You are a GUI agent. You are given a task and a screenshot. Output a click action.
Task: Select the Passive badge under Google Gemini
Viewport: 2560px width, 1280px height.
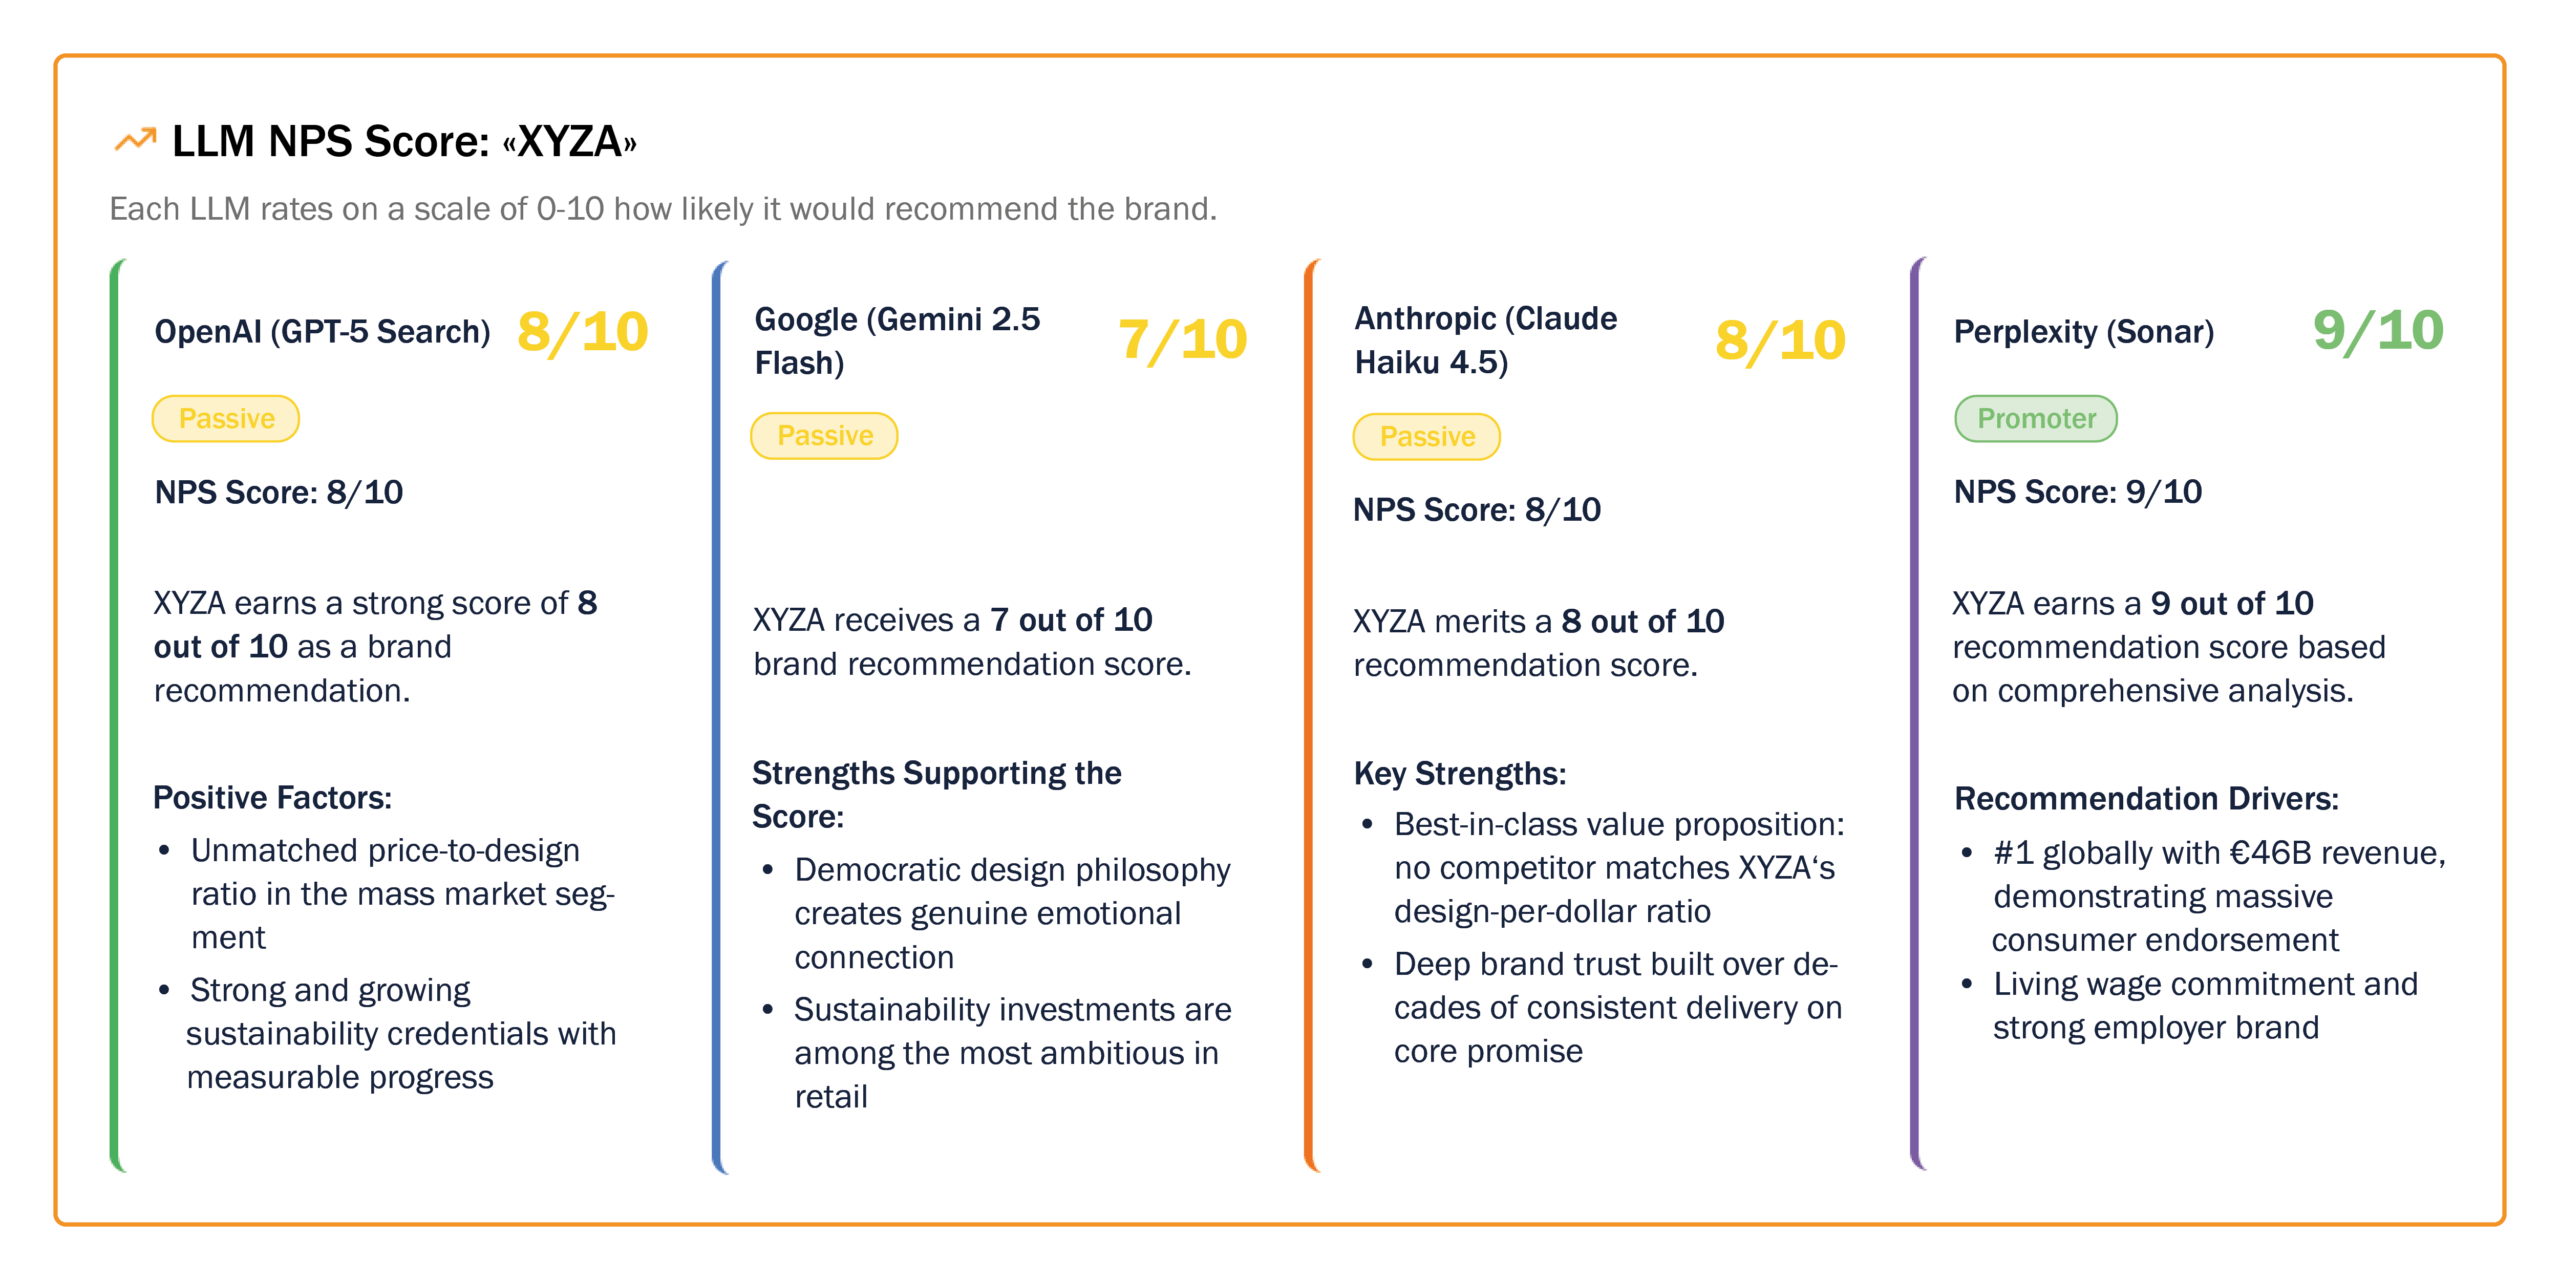click(x=825, y=436)
